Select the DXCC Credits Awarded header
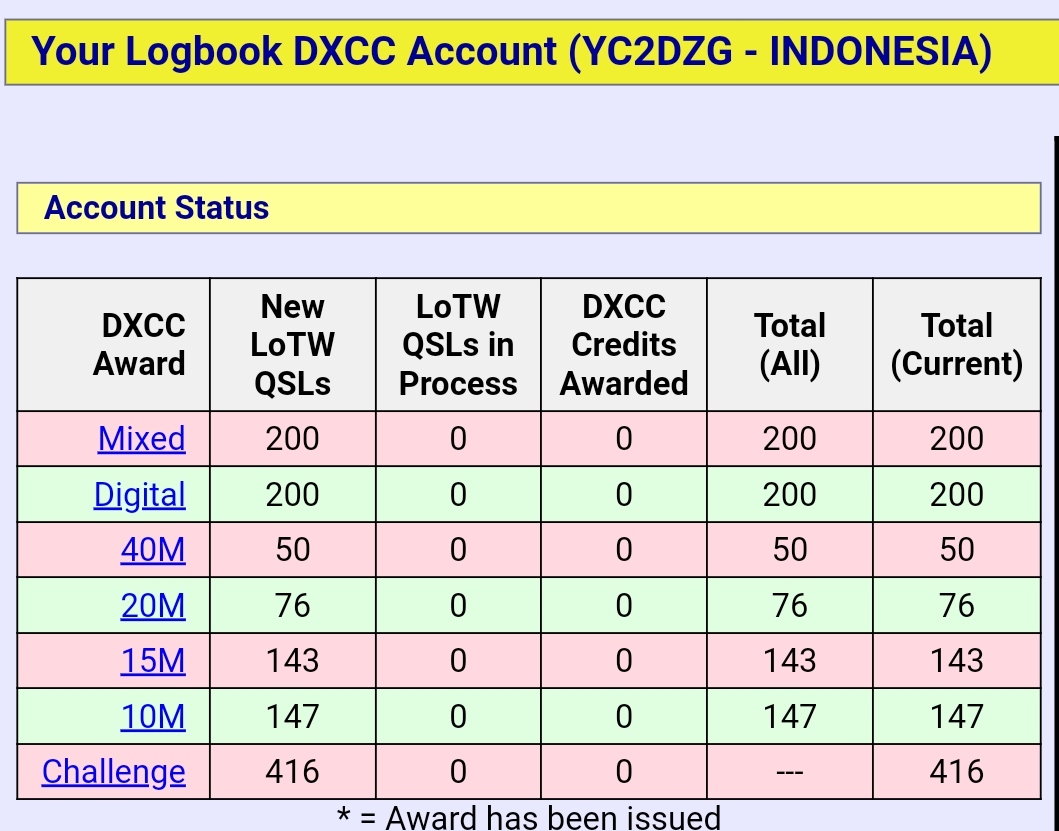Viewport: 1059px width, 831px height. [624, 345]
